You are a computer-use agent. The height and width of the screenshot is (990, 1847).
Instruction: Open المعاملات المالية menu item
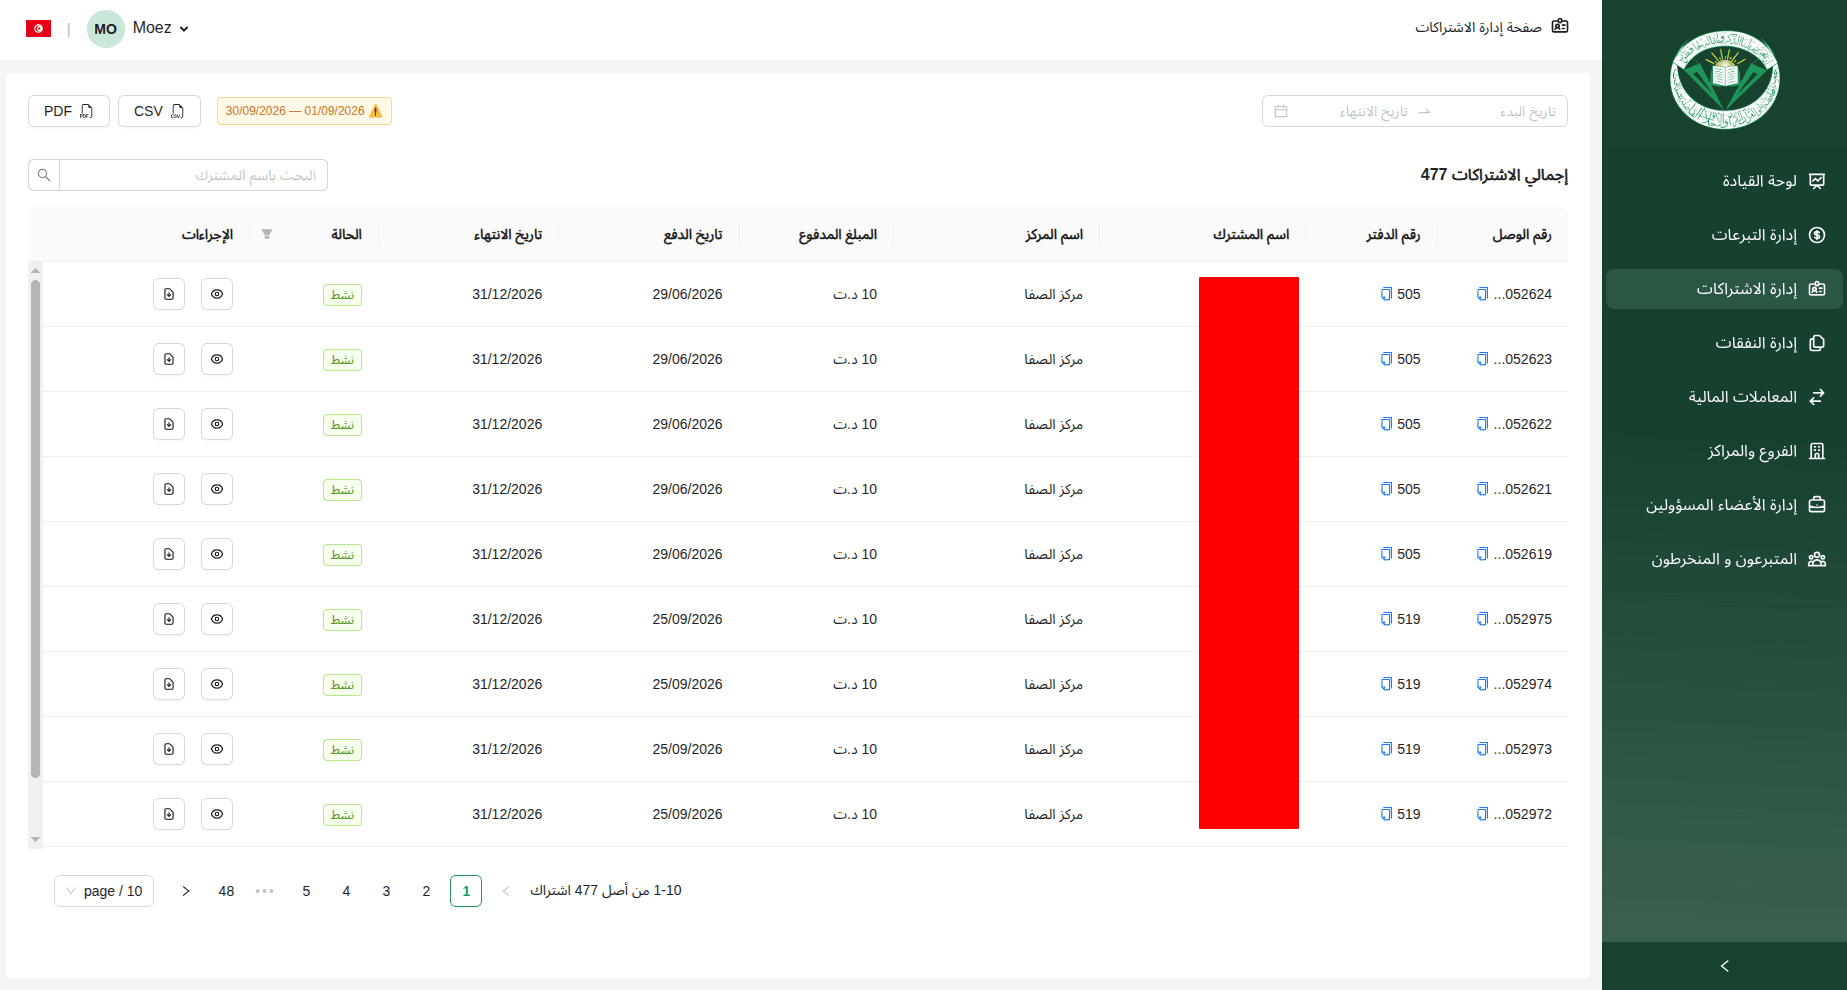[x=1724, y=397]
